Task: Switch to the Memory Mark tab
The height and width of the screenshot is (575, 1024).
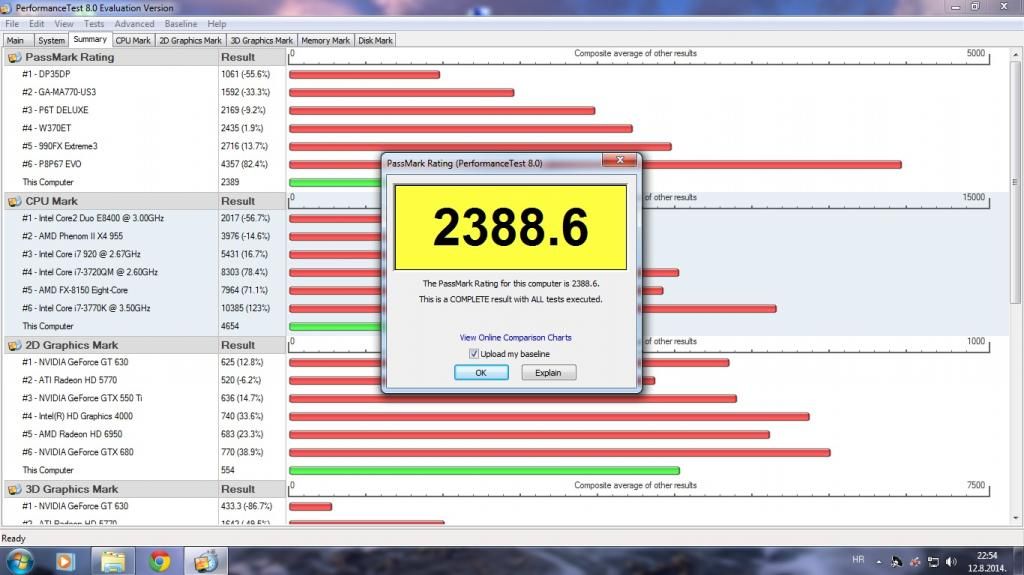Action: 325,41
